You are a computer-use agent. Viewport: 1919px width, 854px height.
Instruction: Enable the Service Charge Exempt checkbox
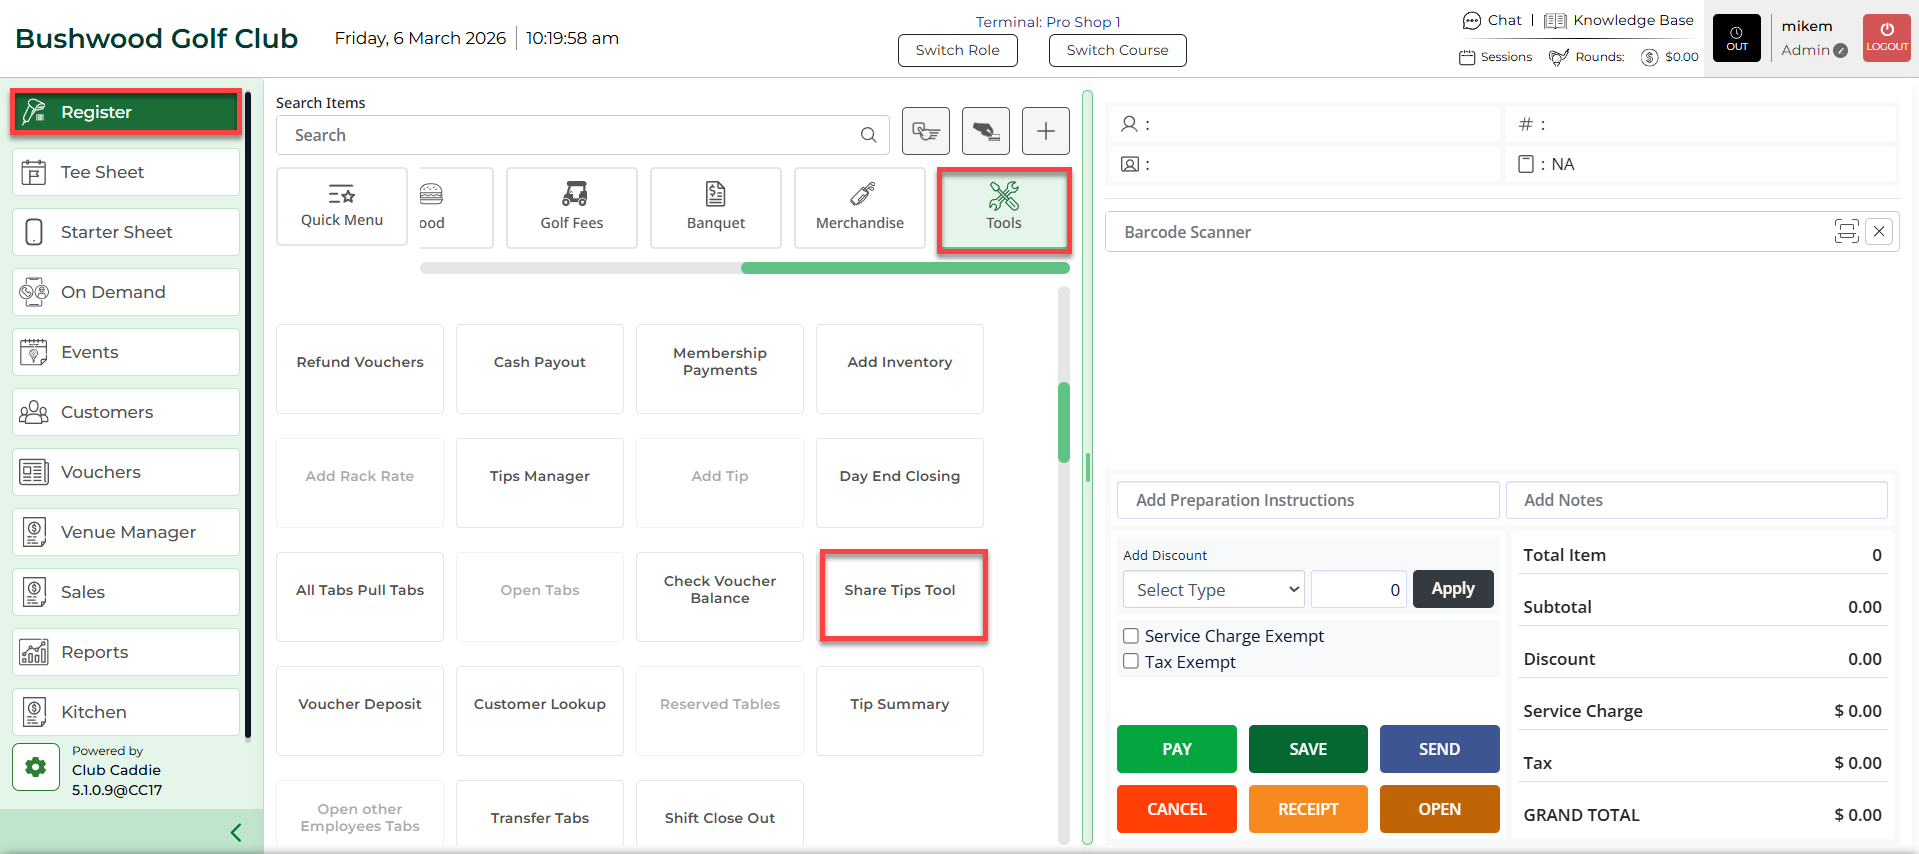pyautogui.click(x=1131, y=636)
